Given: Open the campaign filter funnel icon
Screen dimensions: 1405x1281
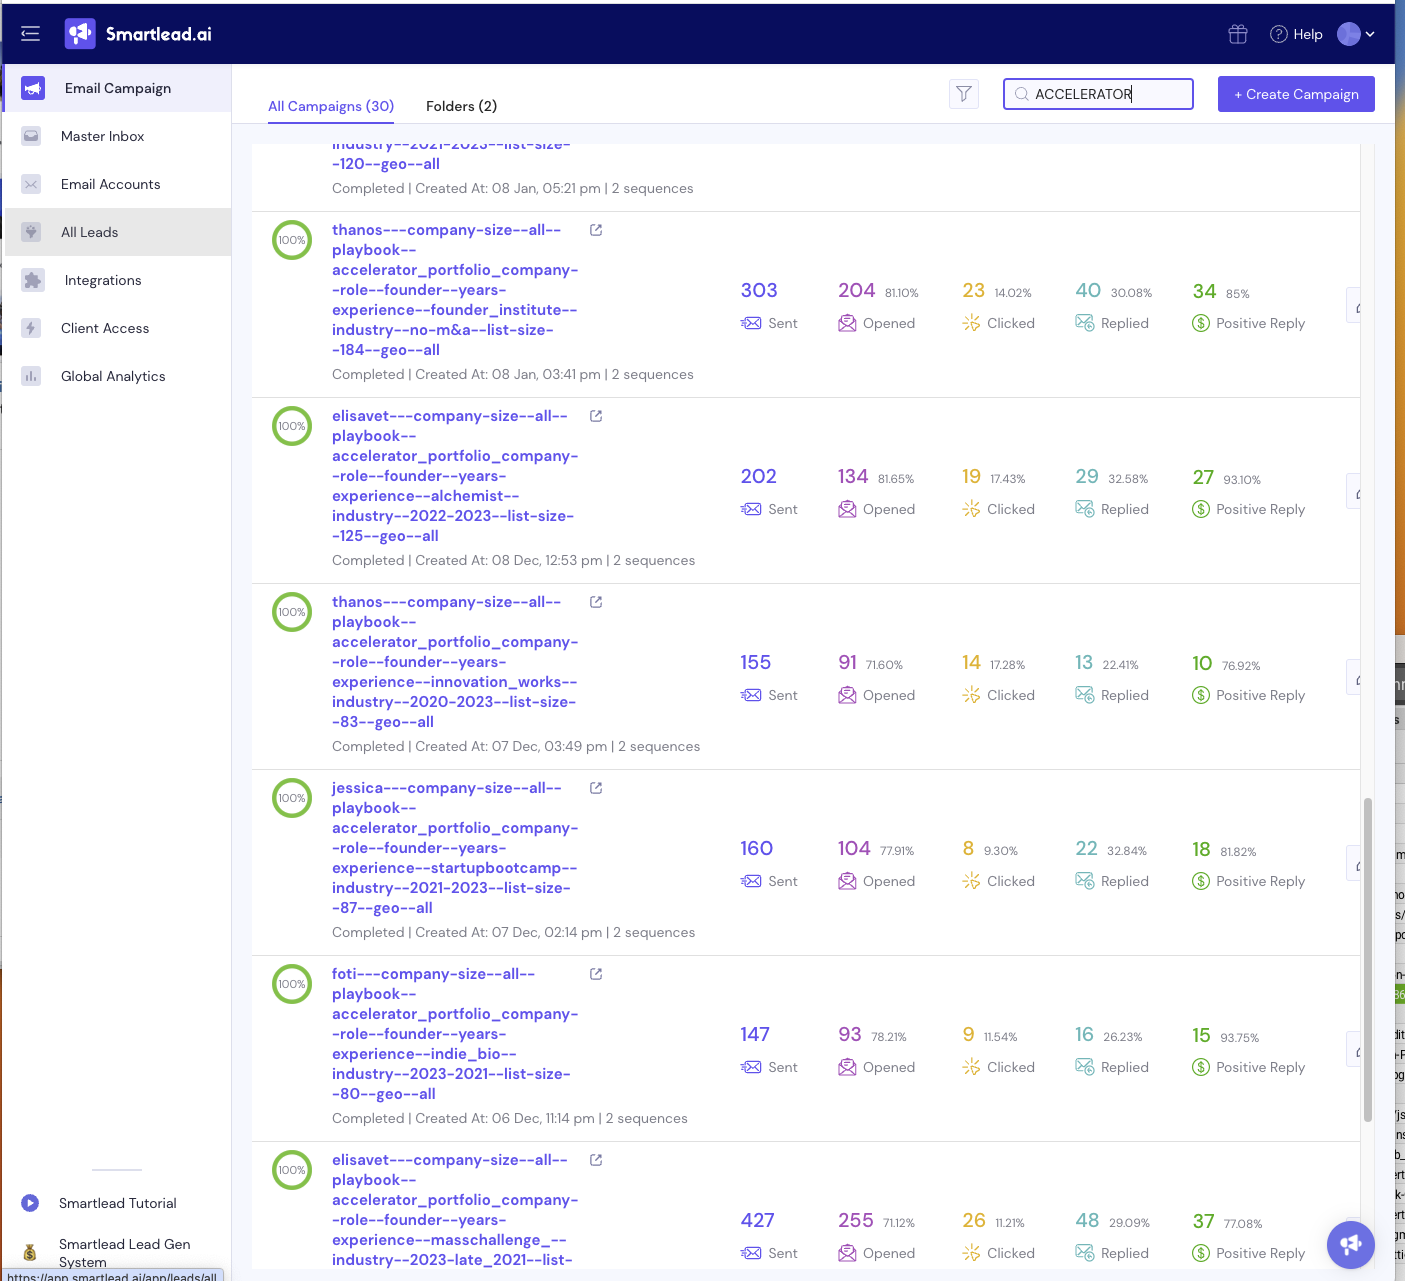Looking at the screenshot, I should (964, 94).
